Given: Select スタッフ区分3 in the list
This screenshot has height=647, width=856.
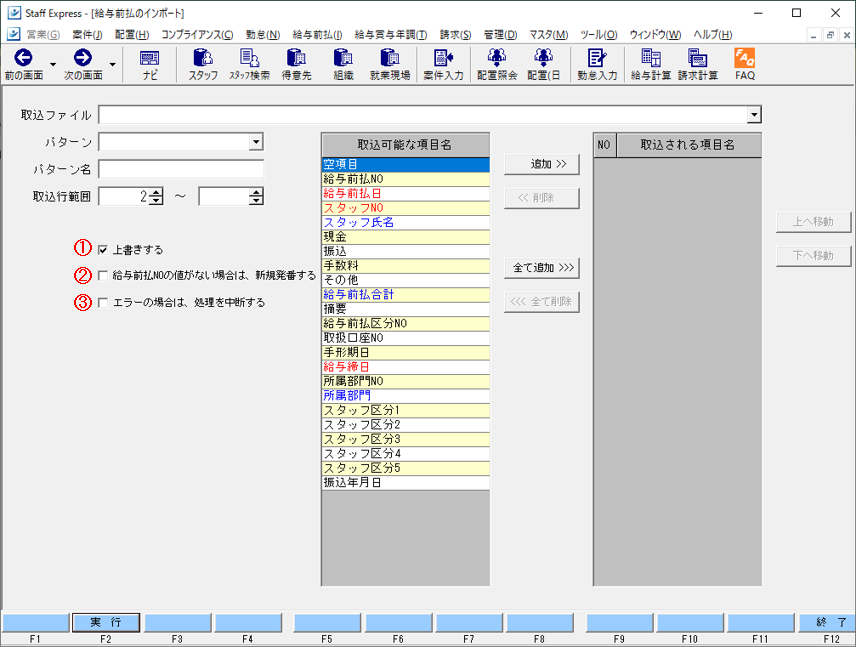Looking at the screenshot, I should 406,440.
